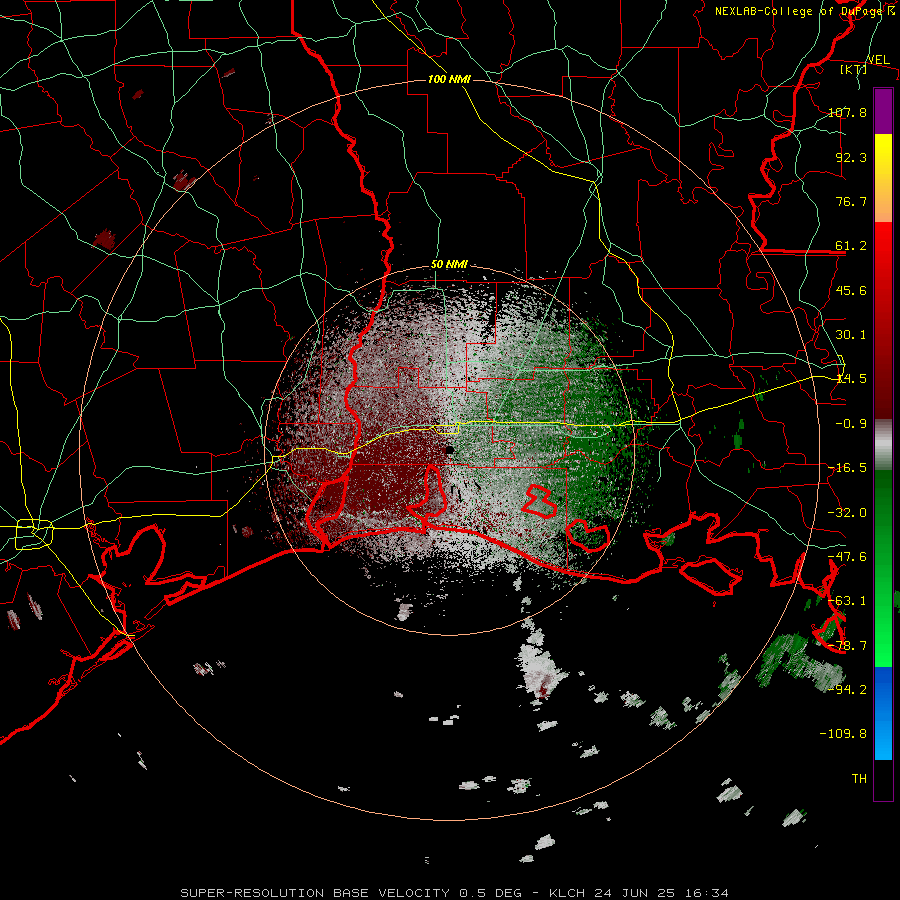
Task: Click the 14.5 velocity scale value
Action: pos(851,379)
